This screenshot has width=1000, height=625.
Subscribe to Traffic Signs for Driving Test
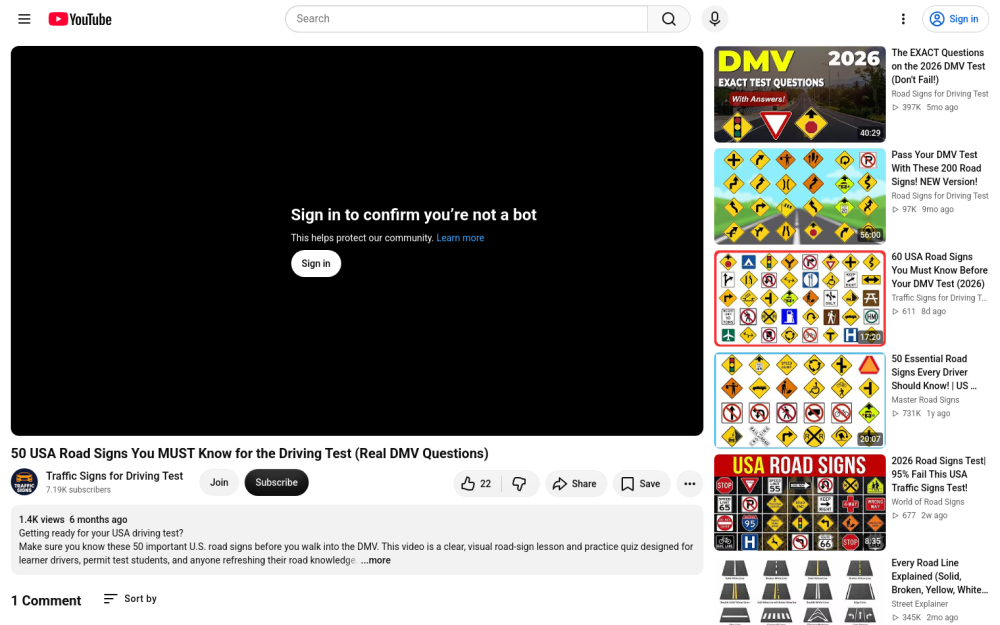[276, 482]
